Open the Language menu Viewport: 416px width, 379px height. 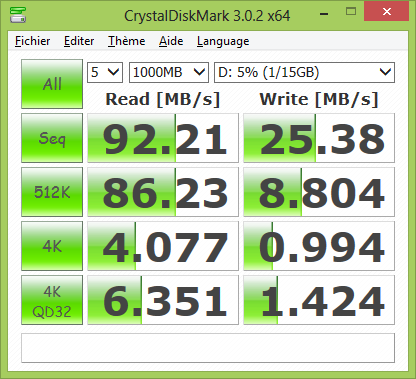[223, 41]
